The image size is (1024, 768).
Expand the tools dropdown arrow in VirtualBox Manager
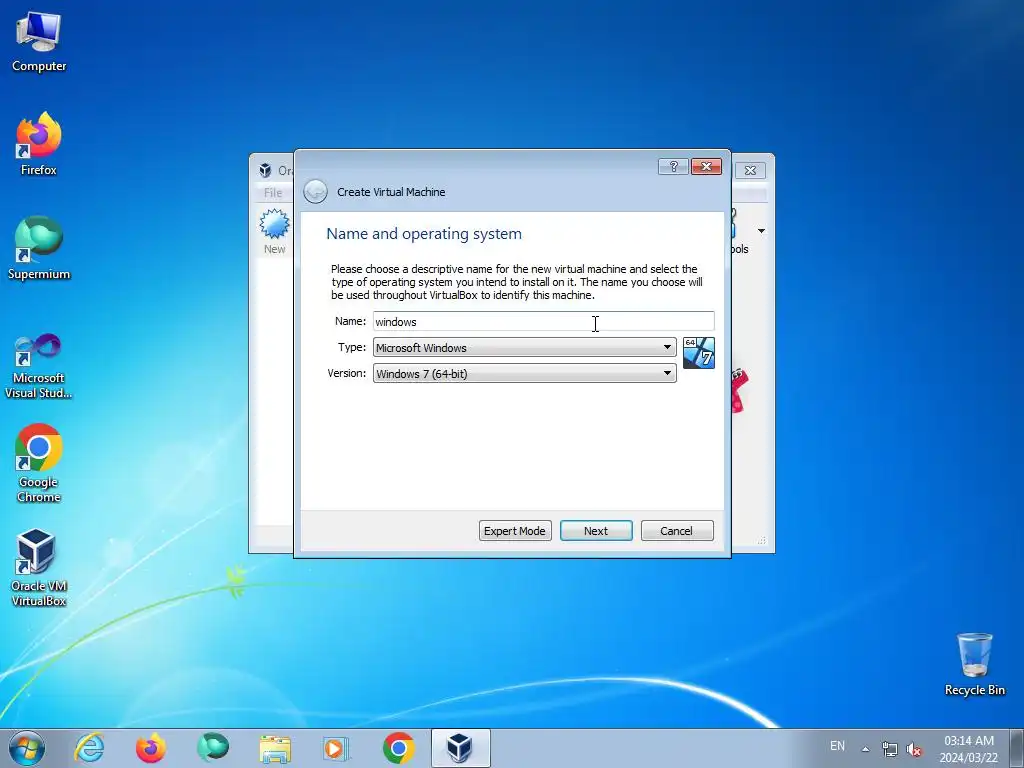coord(761,231)
